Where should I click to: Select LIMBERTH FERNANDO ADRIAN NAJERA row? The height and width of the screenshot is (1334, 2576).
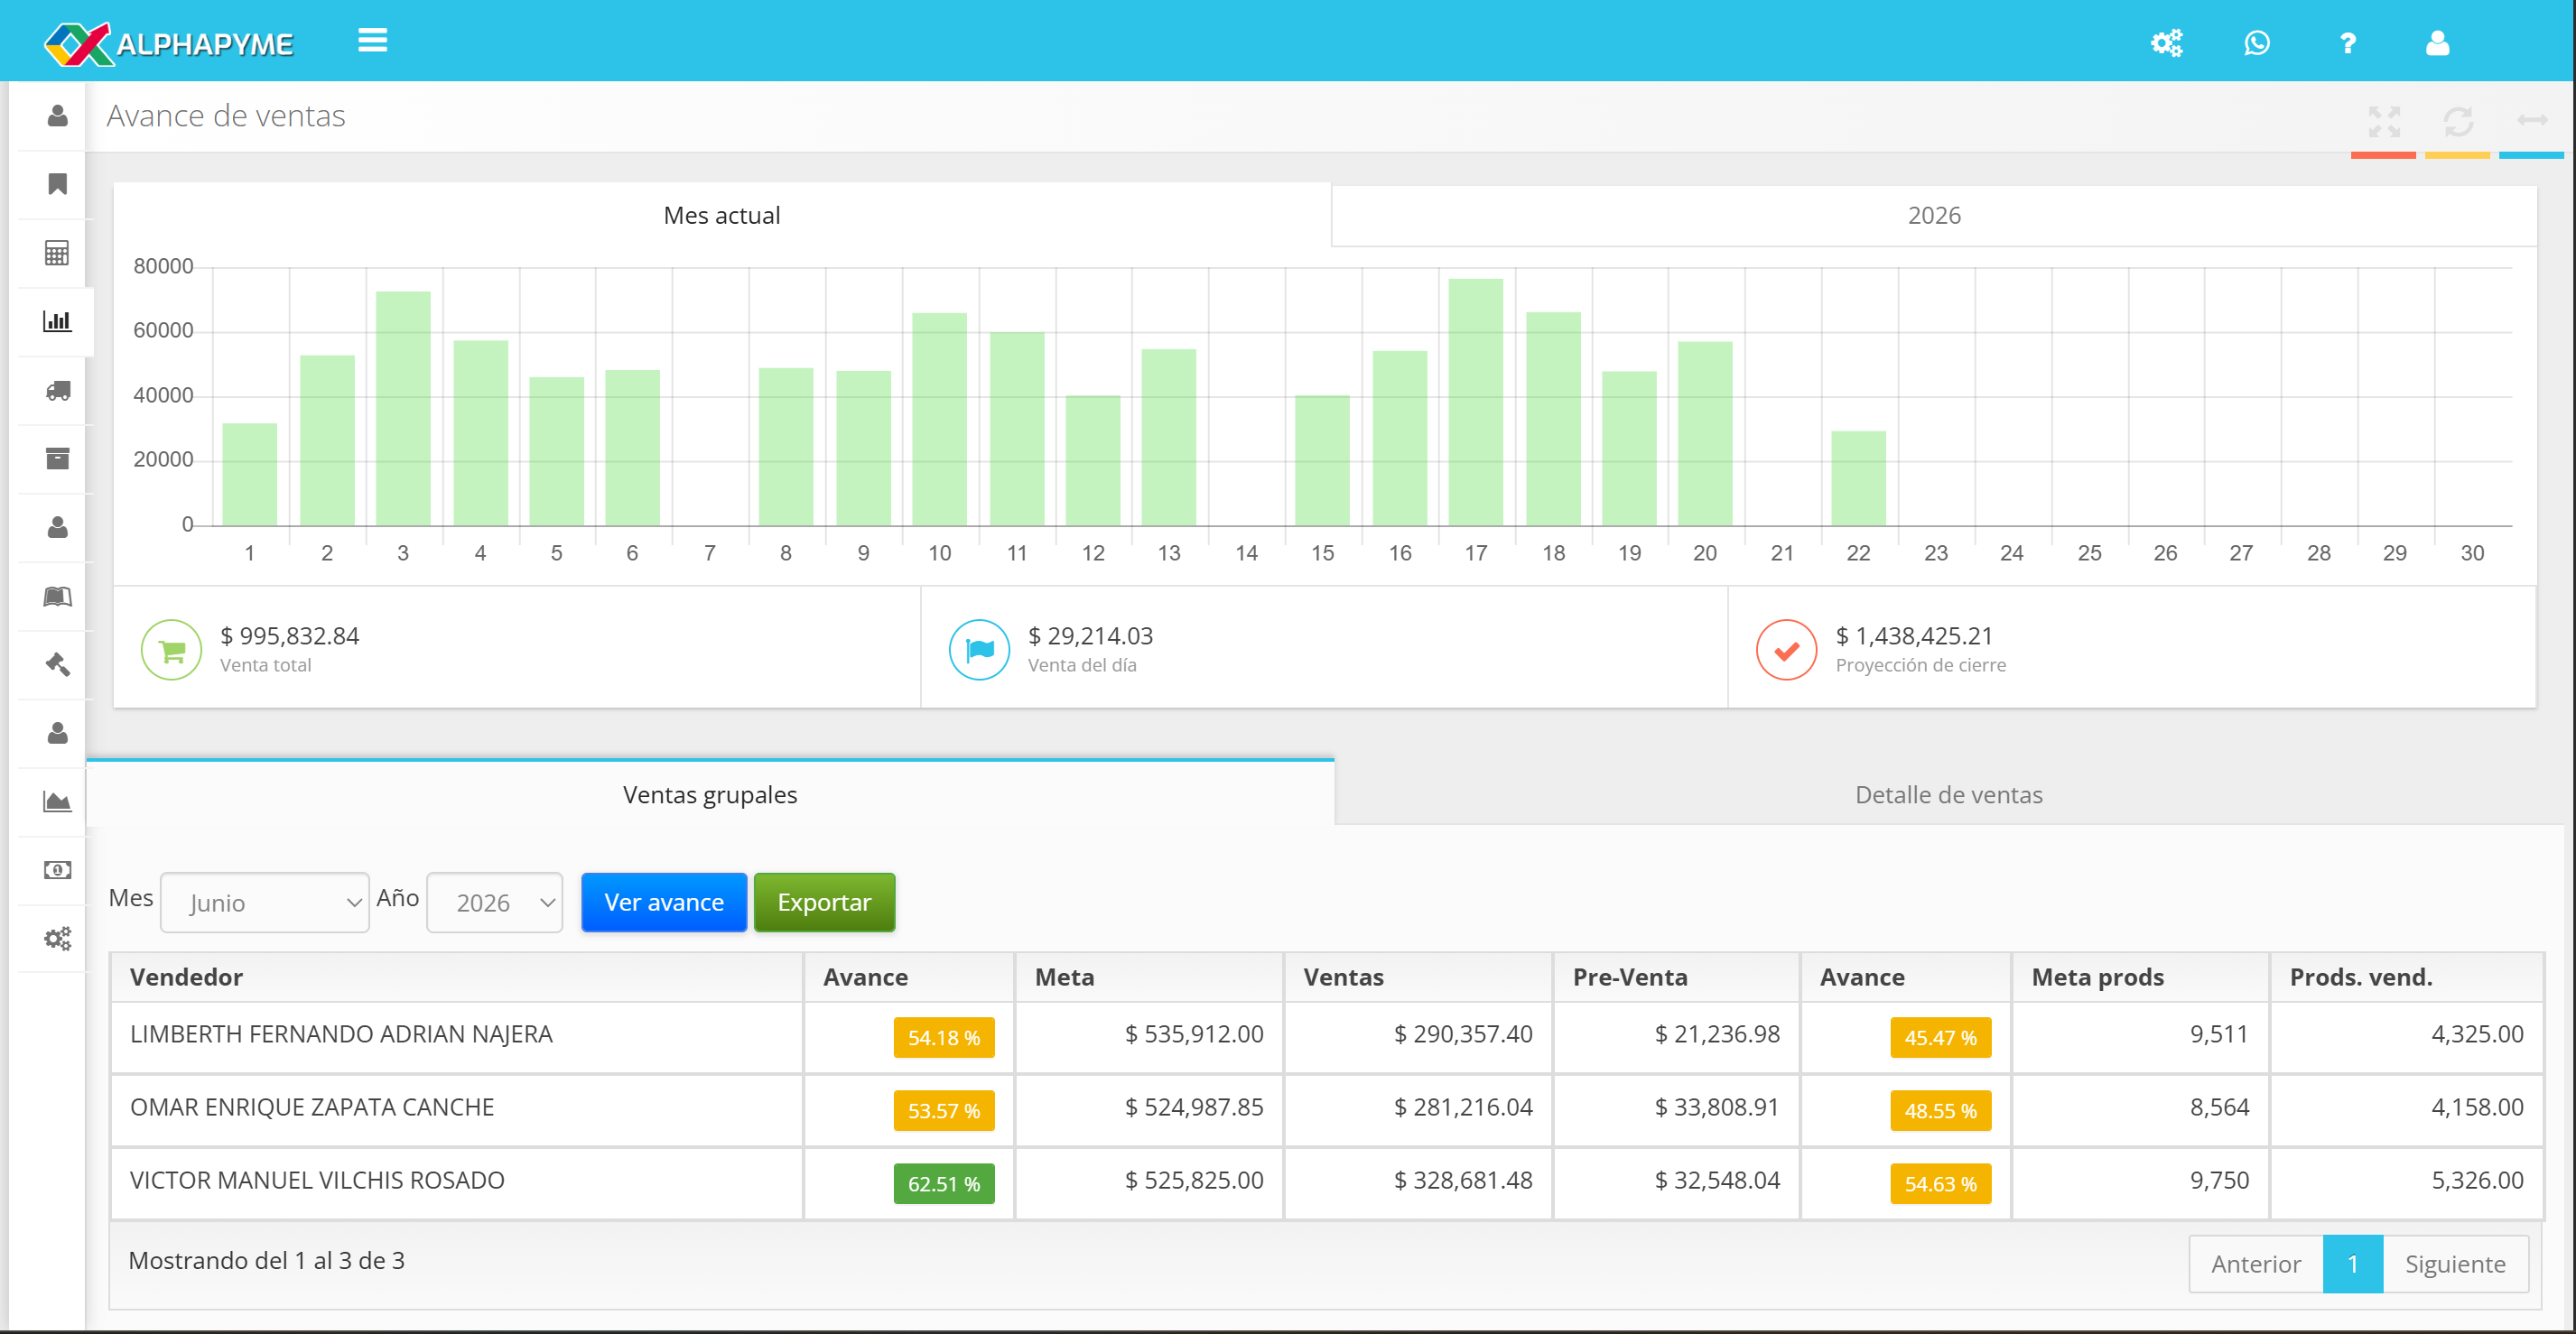click(1326, 1037)
